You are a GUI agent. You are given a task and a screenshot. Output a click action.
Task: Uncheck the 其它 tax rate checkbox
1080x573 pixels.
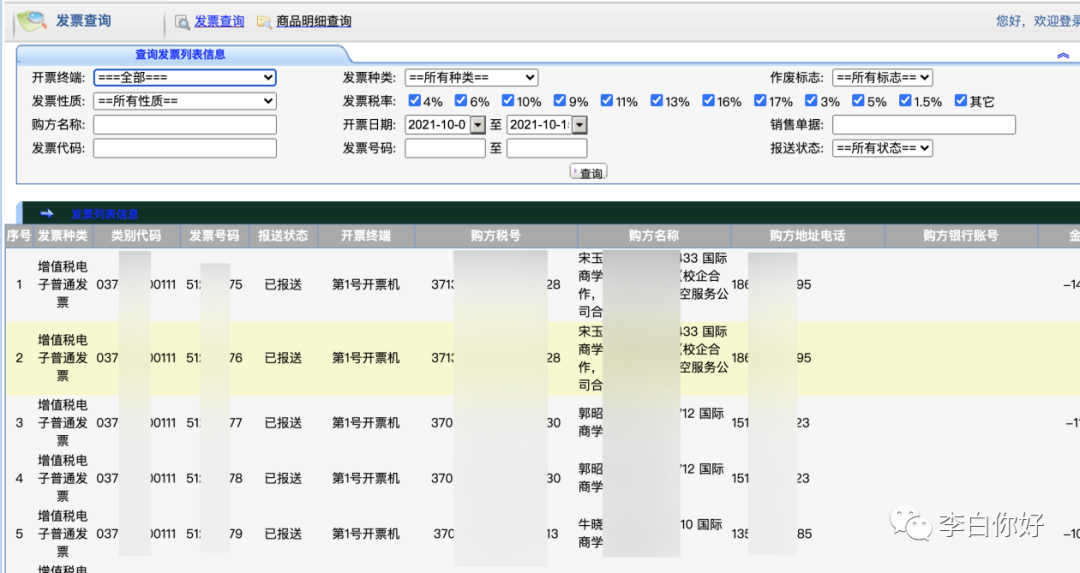pos(961,101)
